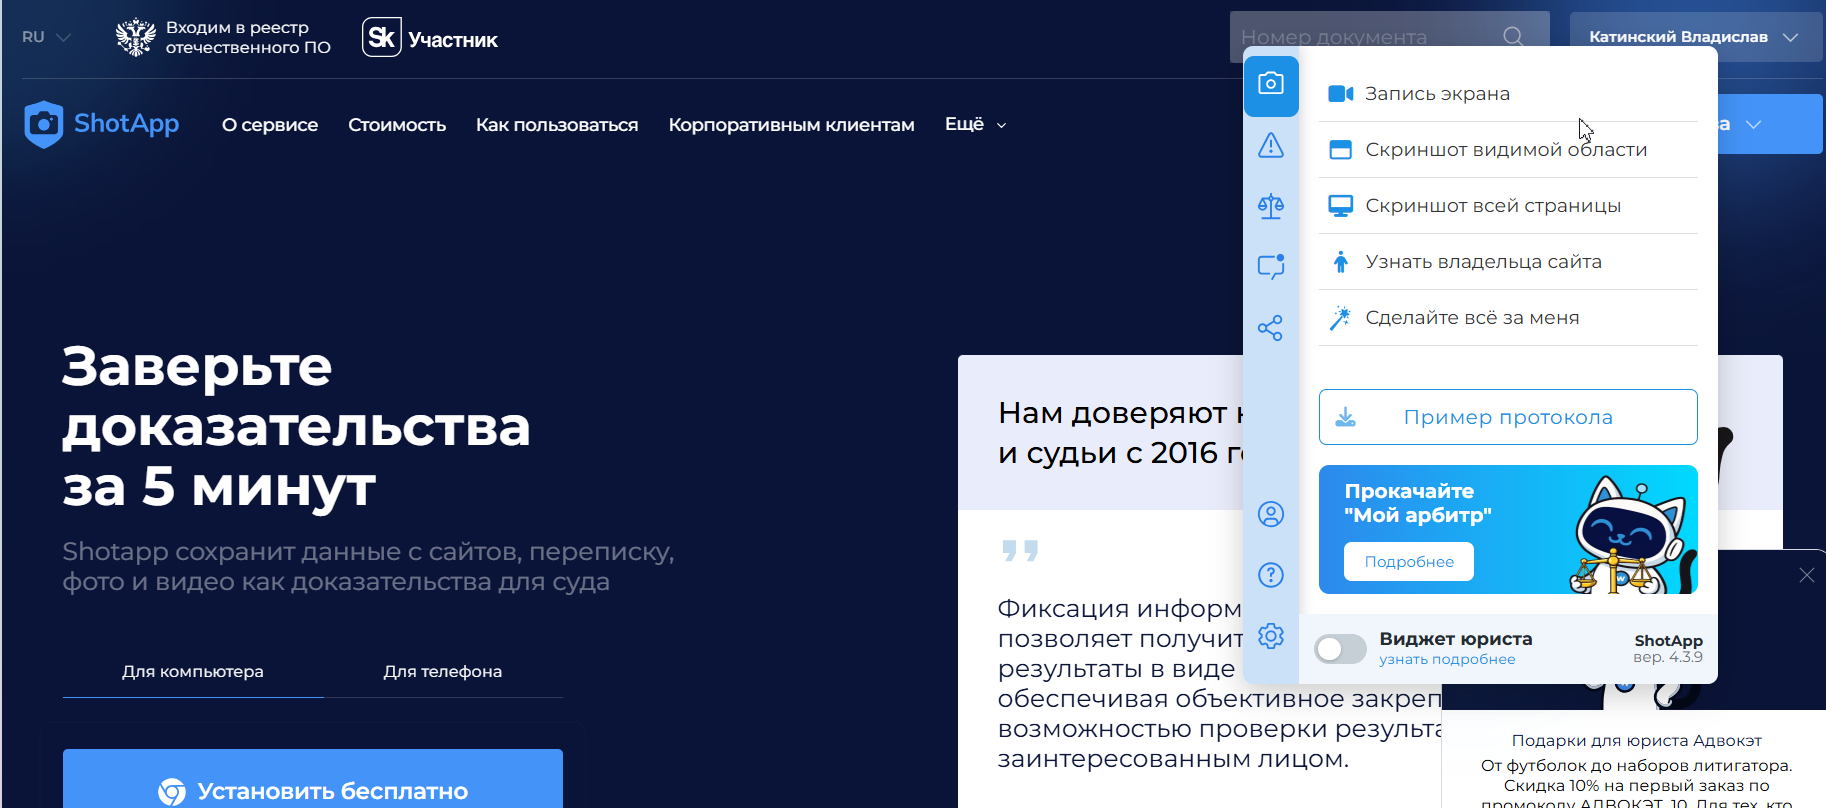Open the help question mark icon
This screenshot has width=1826, height=808.
pyautogui.click(x=1271, y=575)
